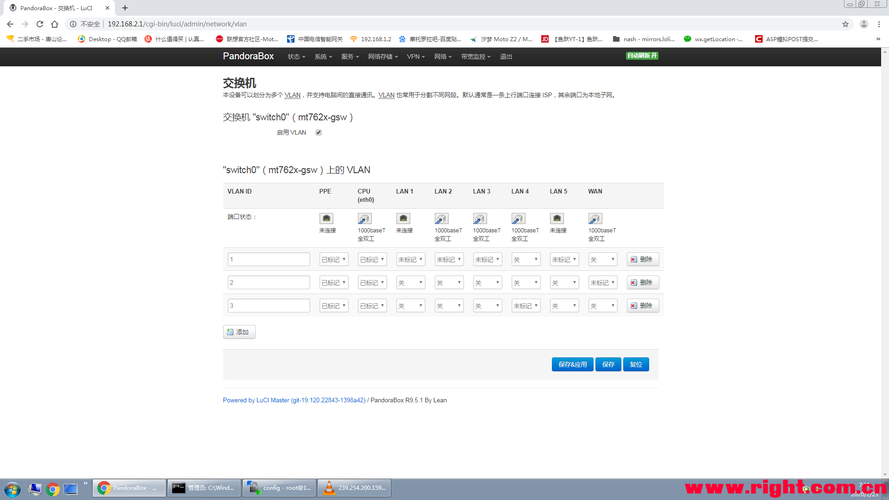Toggle the 启用 VLAN checkbox
The height and width of the screenshot is (500, 889).
coord(318,132)
